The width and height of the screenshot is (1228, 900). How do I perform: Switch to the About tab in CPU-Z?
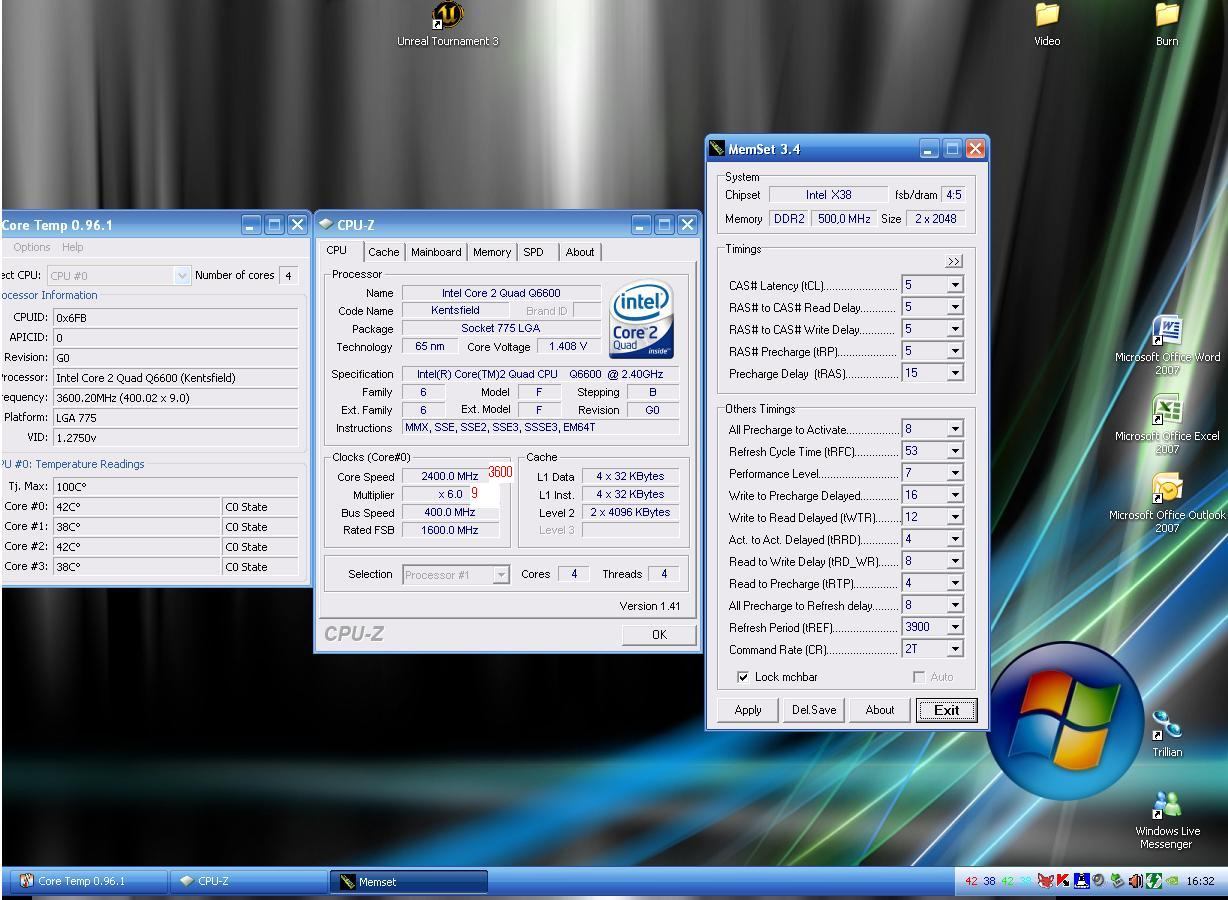580,252
